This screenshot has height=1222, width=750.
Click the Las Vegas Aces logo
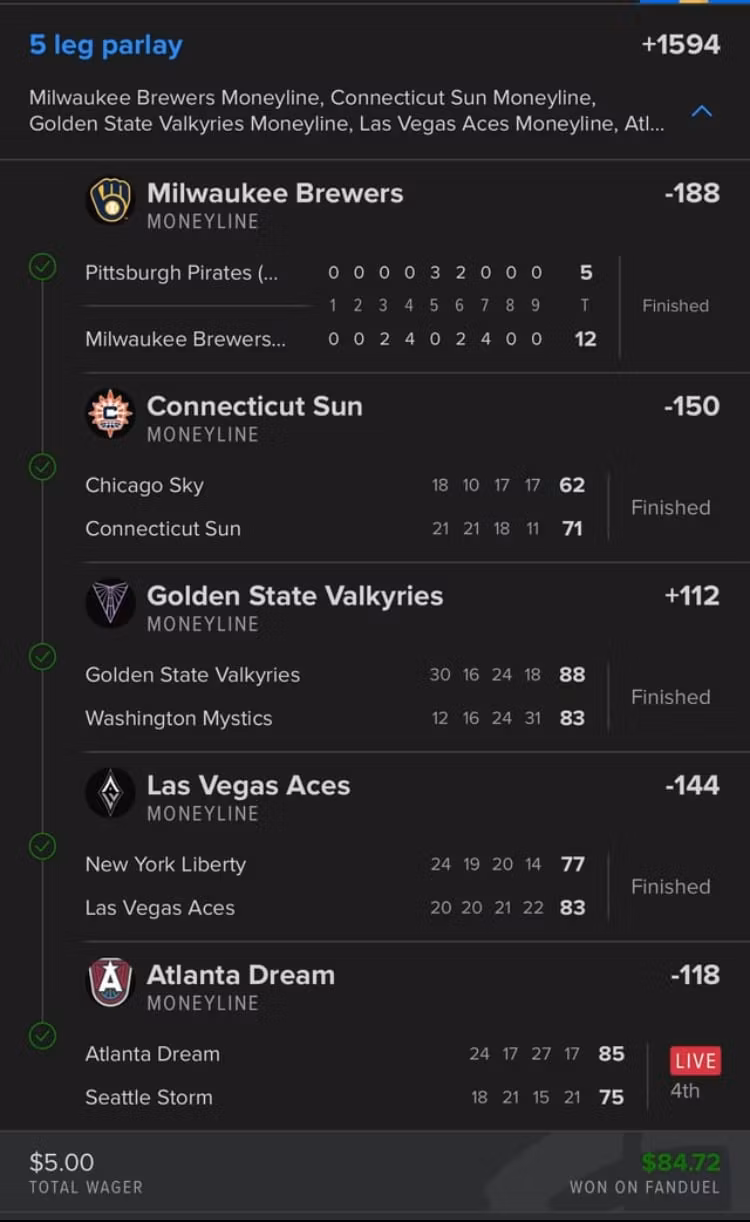(110, 794)
